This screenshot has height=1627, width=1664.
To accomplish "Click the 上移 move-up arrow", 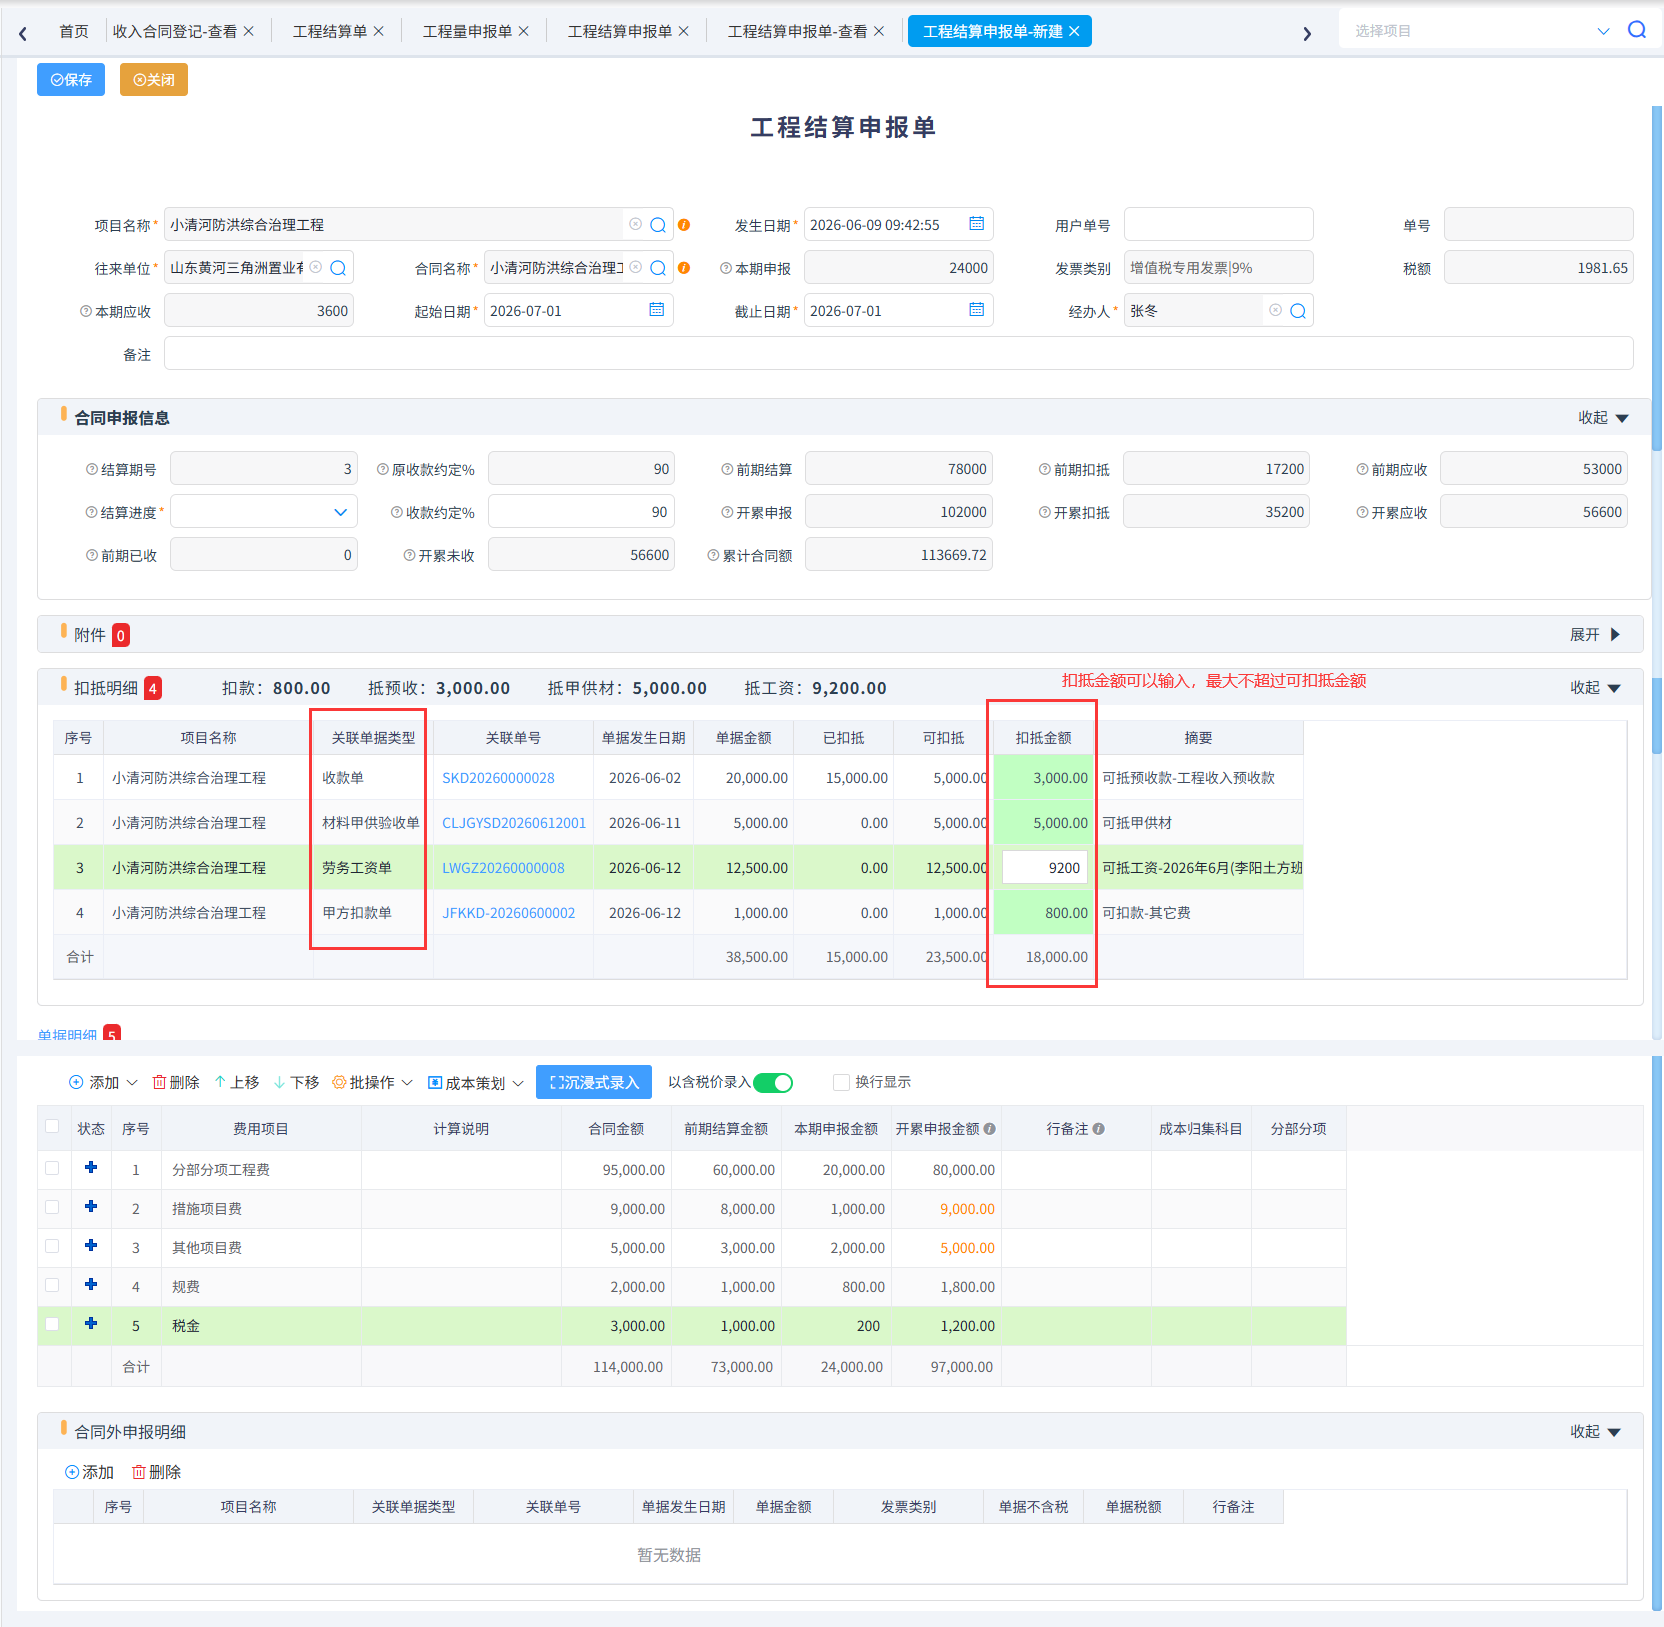I will click(236, 1082).
